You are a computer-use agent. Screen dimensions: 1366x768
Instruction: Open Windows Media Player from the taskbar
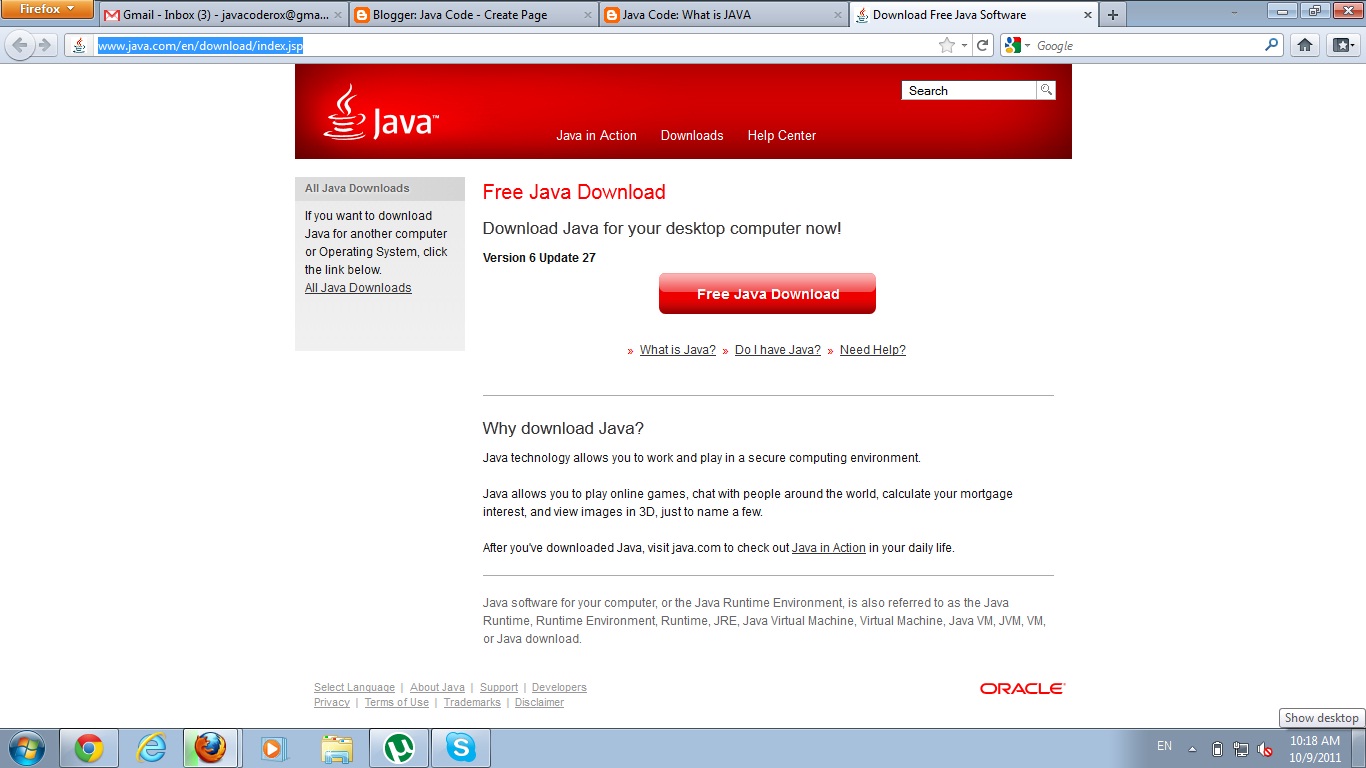273,747
